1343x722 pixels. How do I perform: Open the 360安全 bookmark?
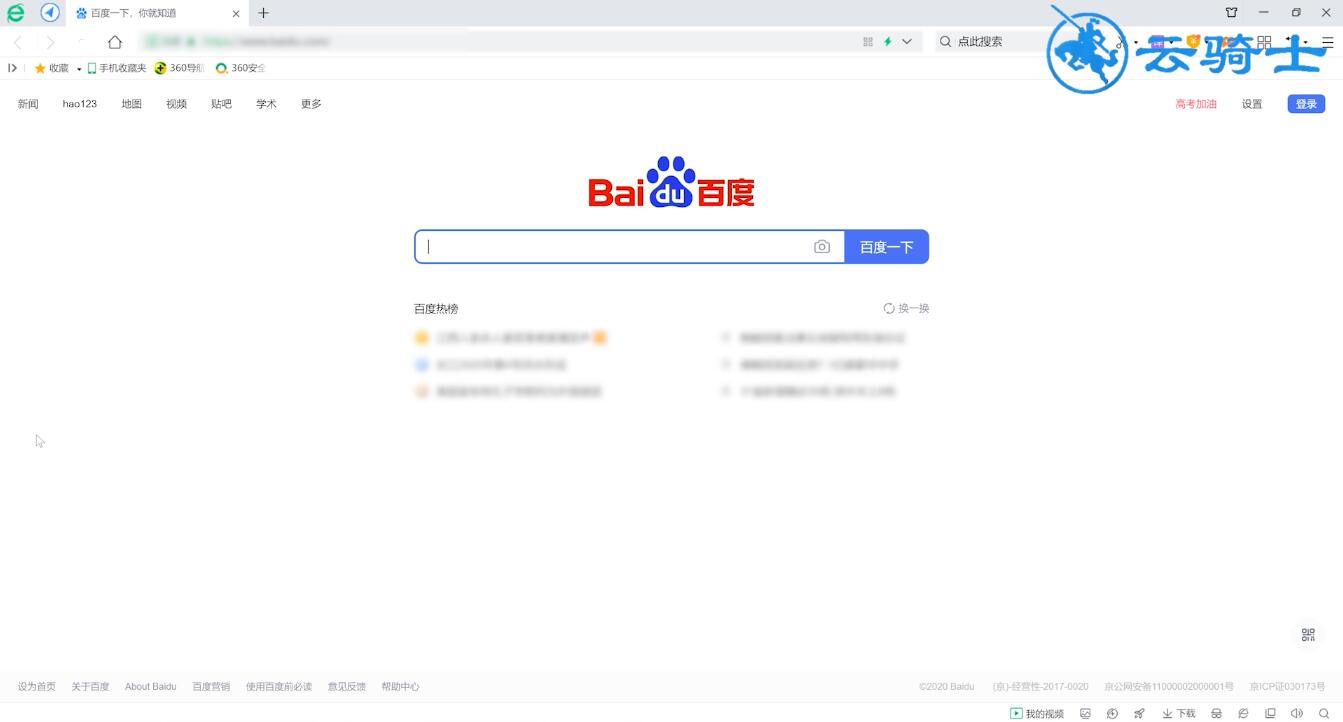241,68
